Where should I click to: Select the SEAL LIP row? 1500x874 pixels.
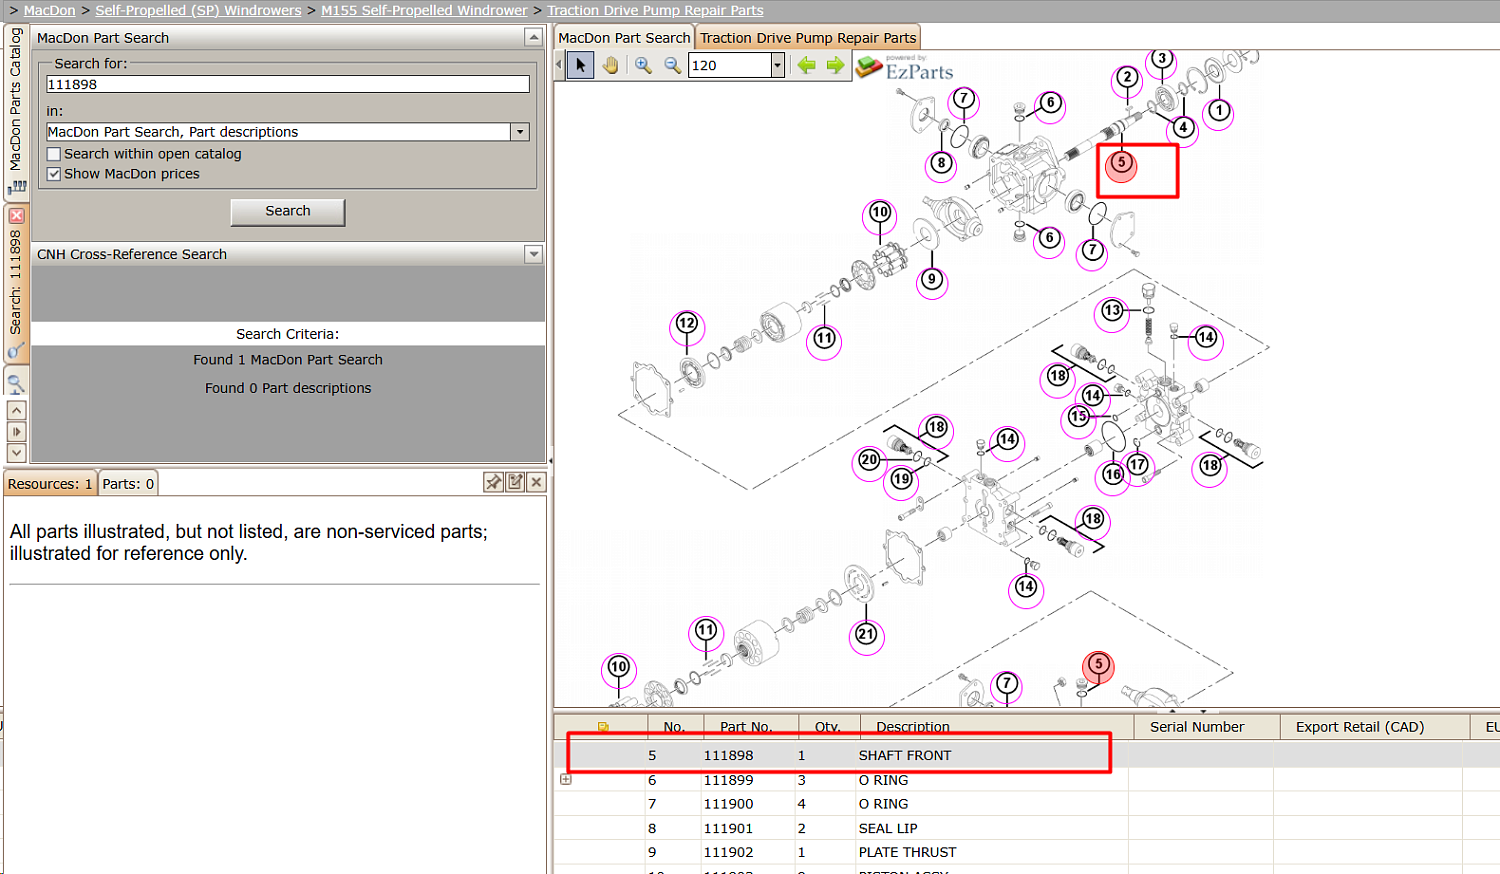pyautogui.click(x=1027, y=828)
